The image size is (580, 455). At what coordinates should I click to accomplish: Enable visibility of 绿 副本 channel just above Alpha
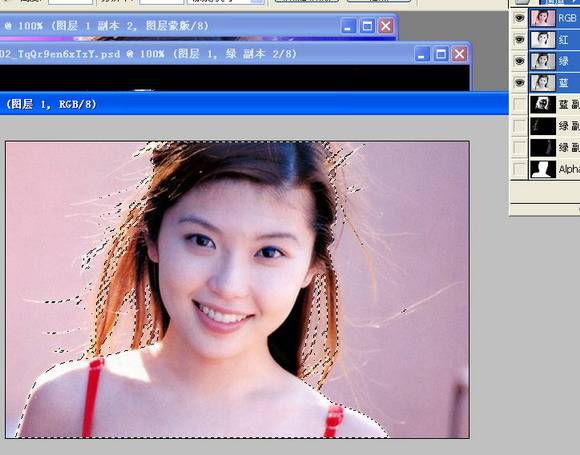tap(520, 148)
